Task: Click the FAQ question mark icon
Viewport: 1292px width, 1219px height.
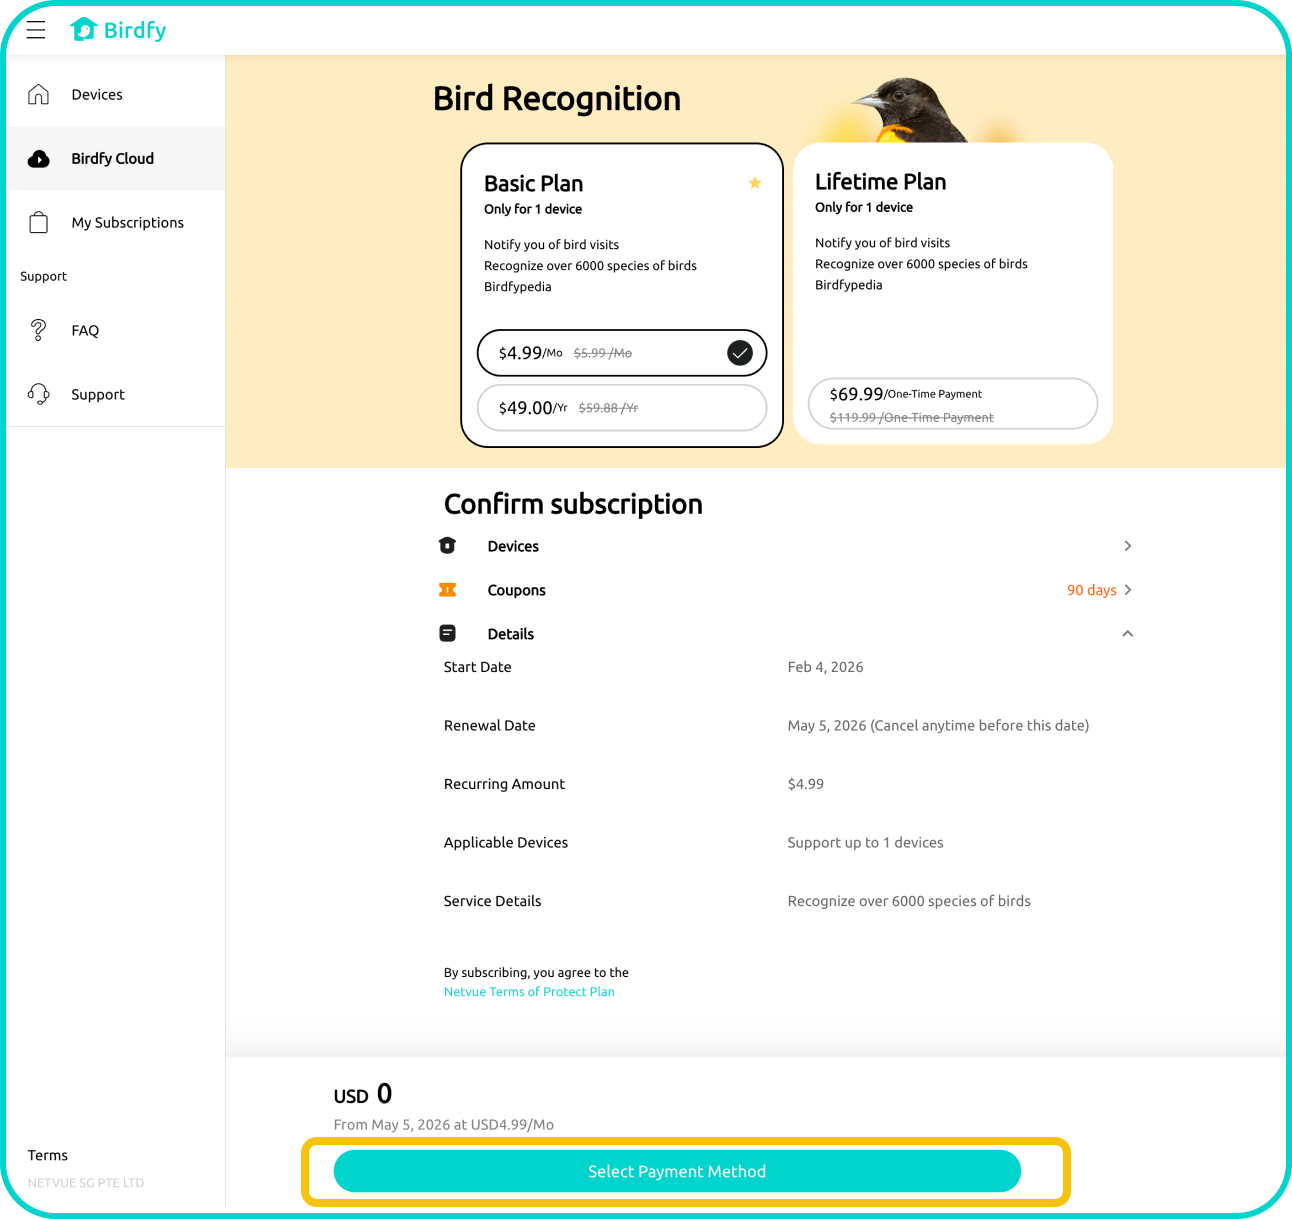Action: pyautogui.click(x=38, y=330)
